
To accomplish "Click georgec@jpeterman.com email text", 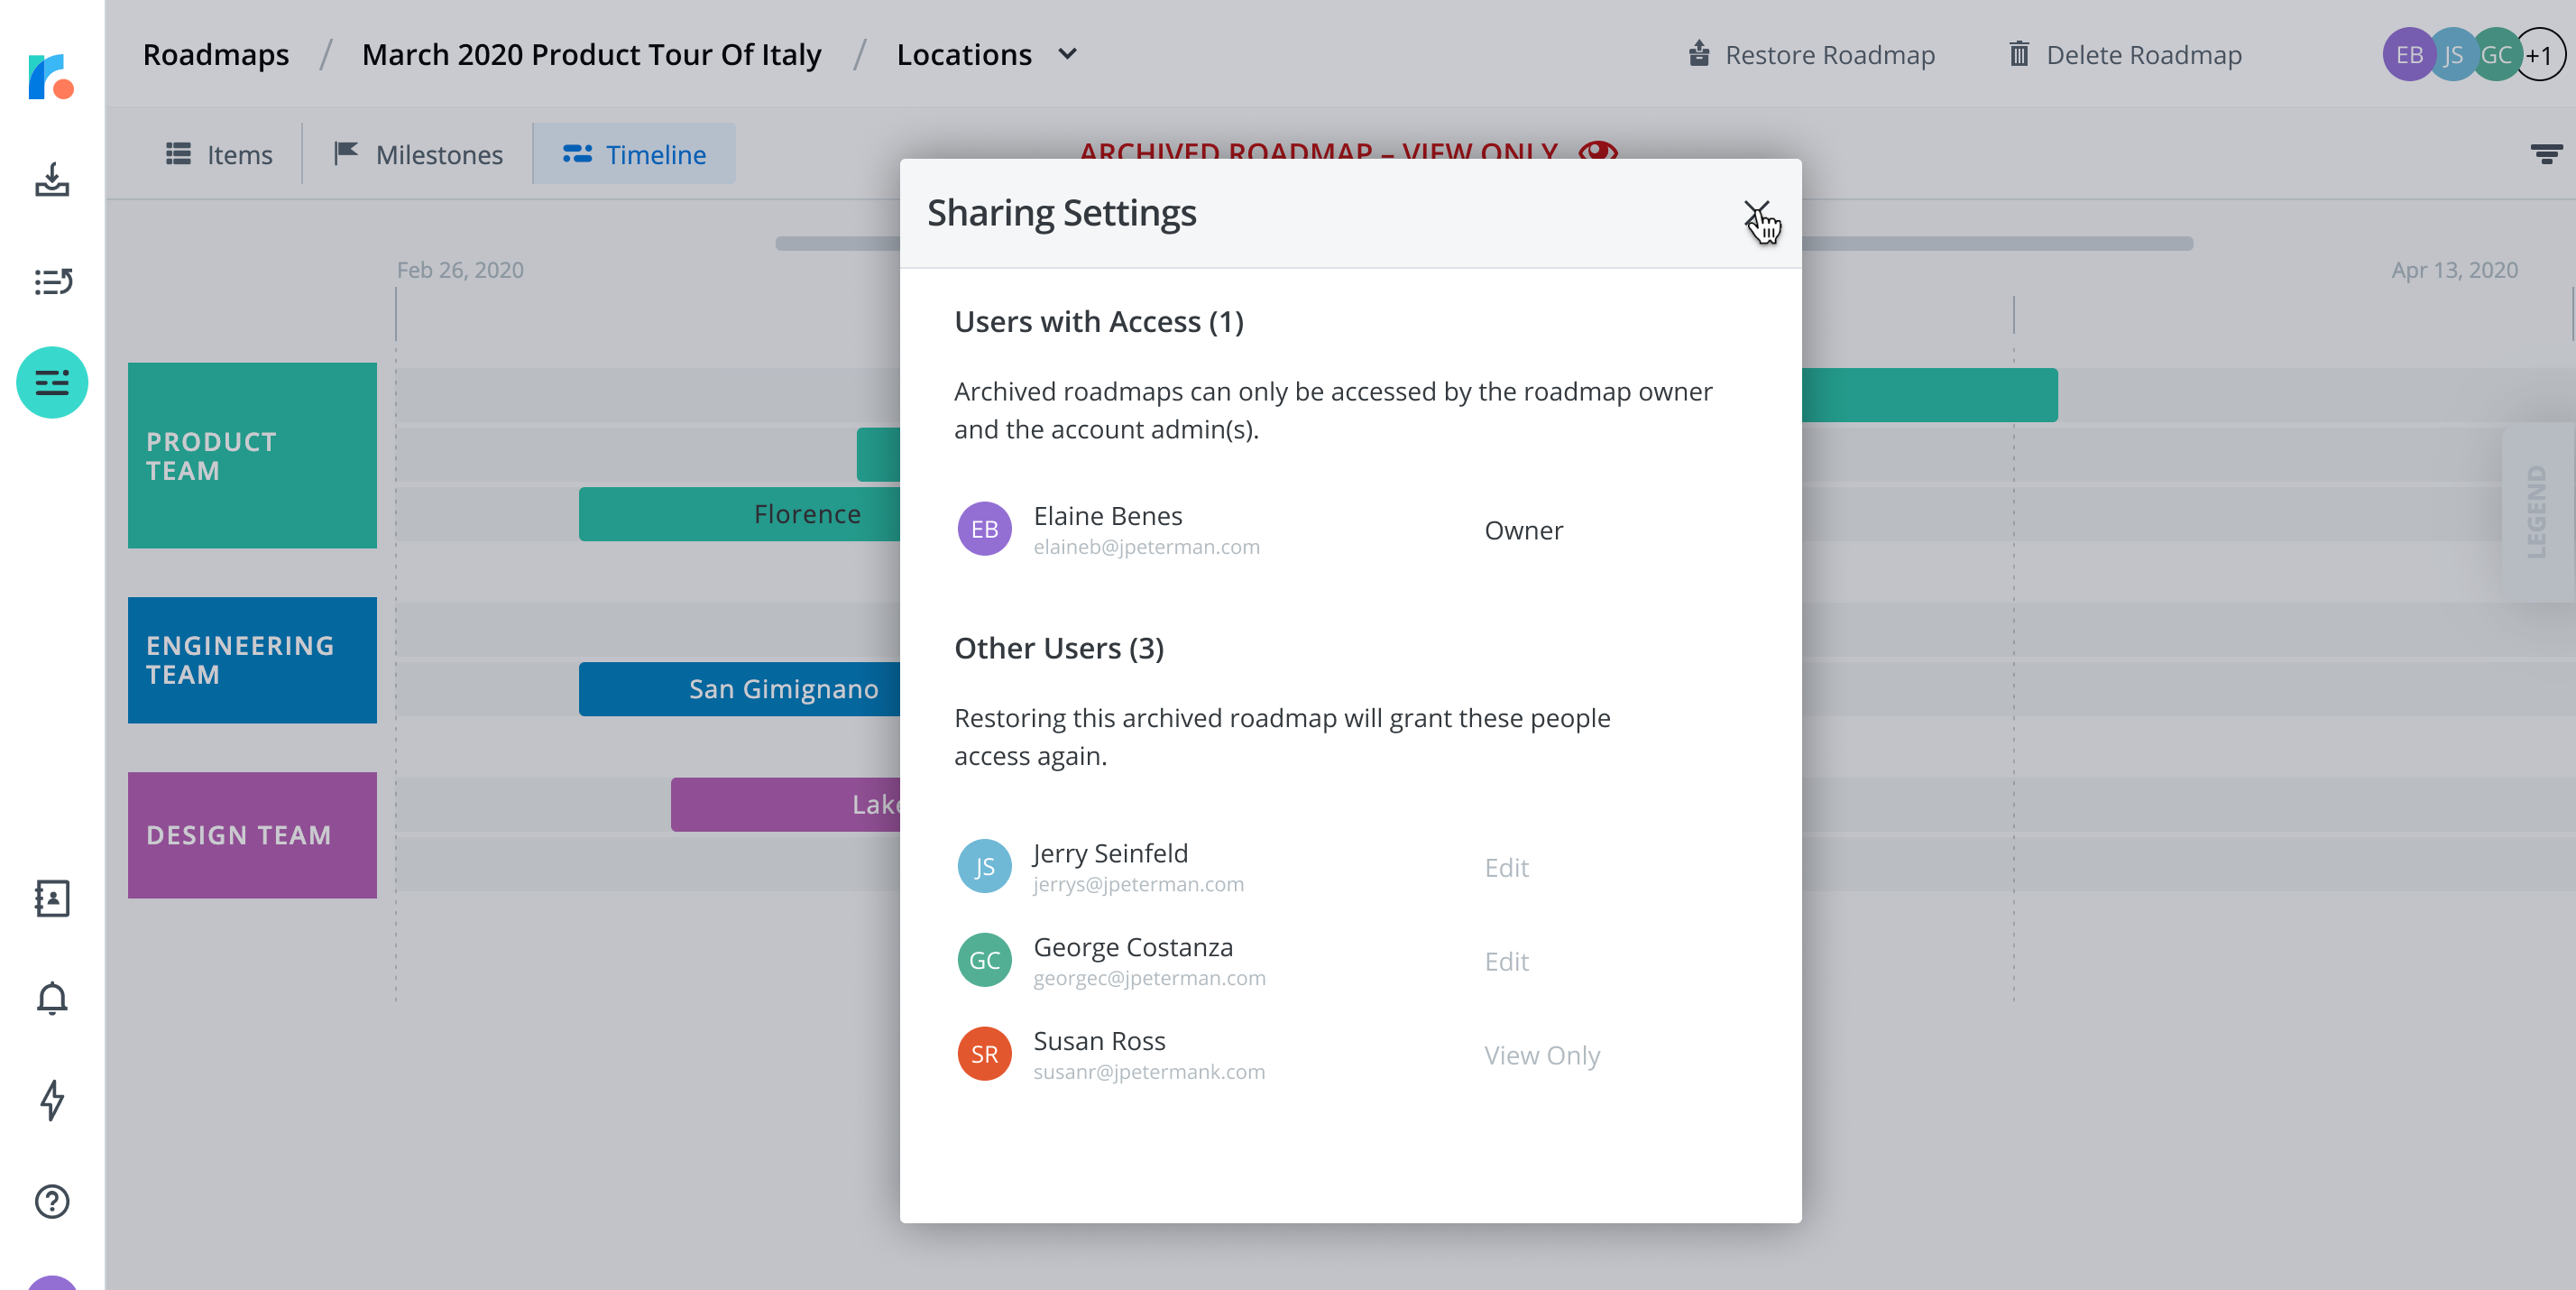I will point(1149,978).
